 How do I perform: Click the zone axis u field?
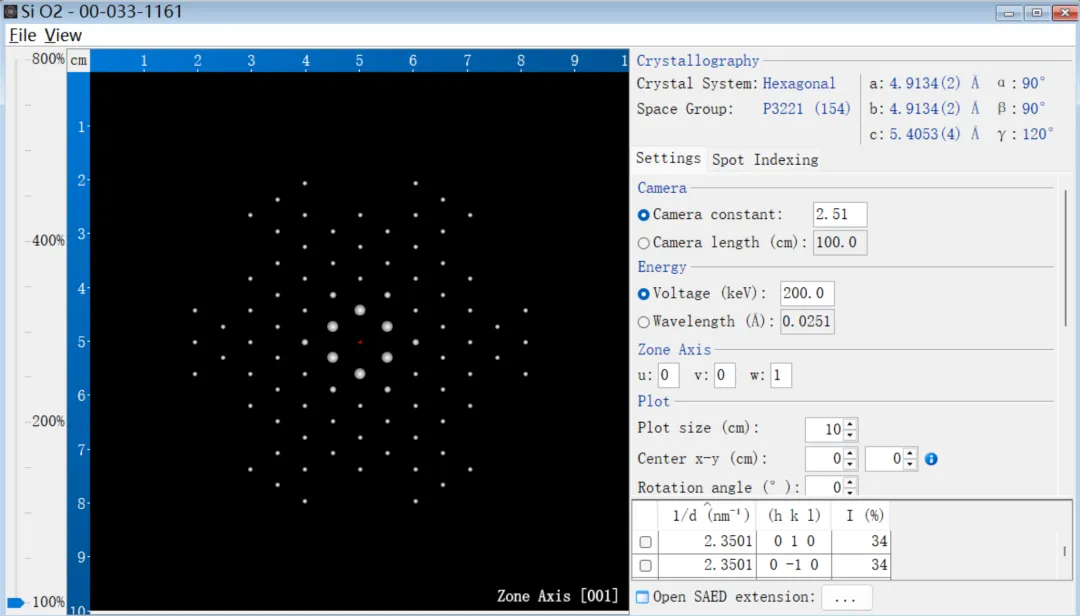(667, 376)
